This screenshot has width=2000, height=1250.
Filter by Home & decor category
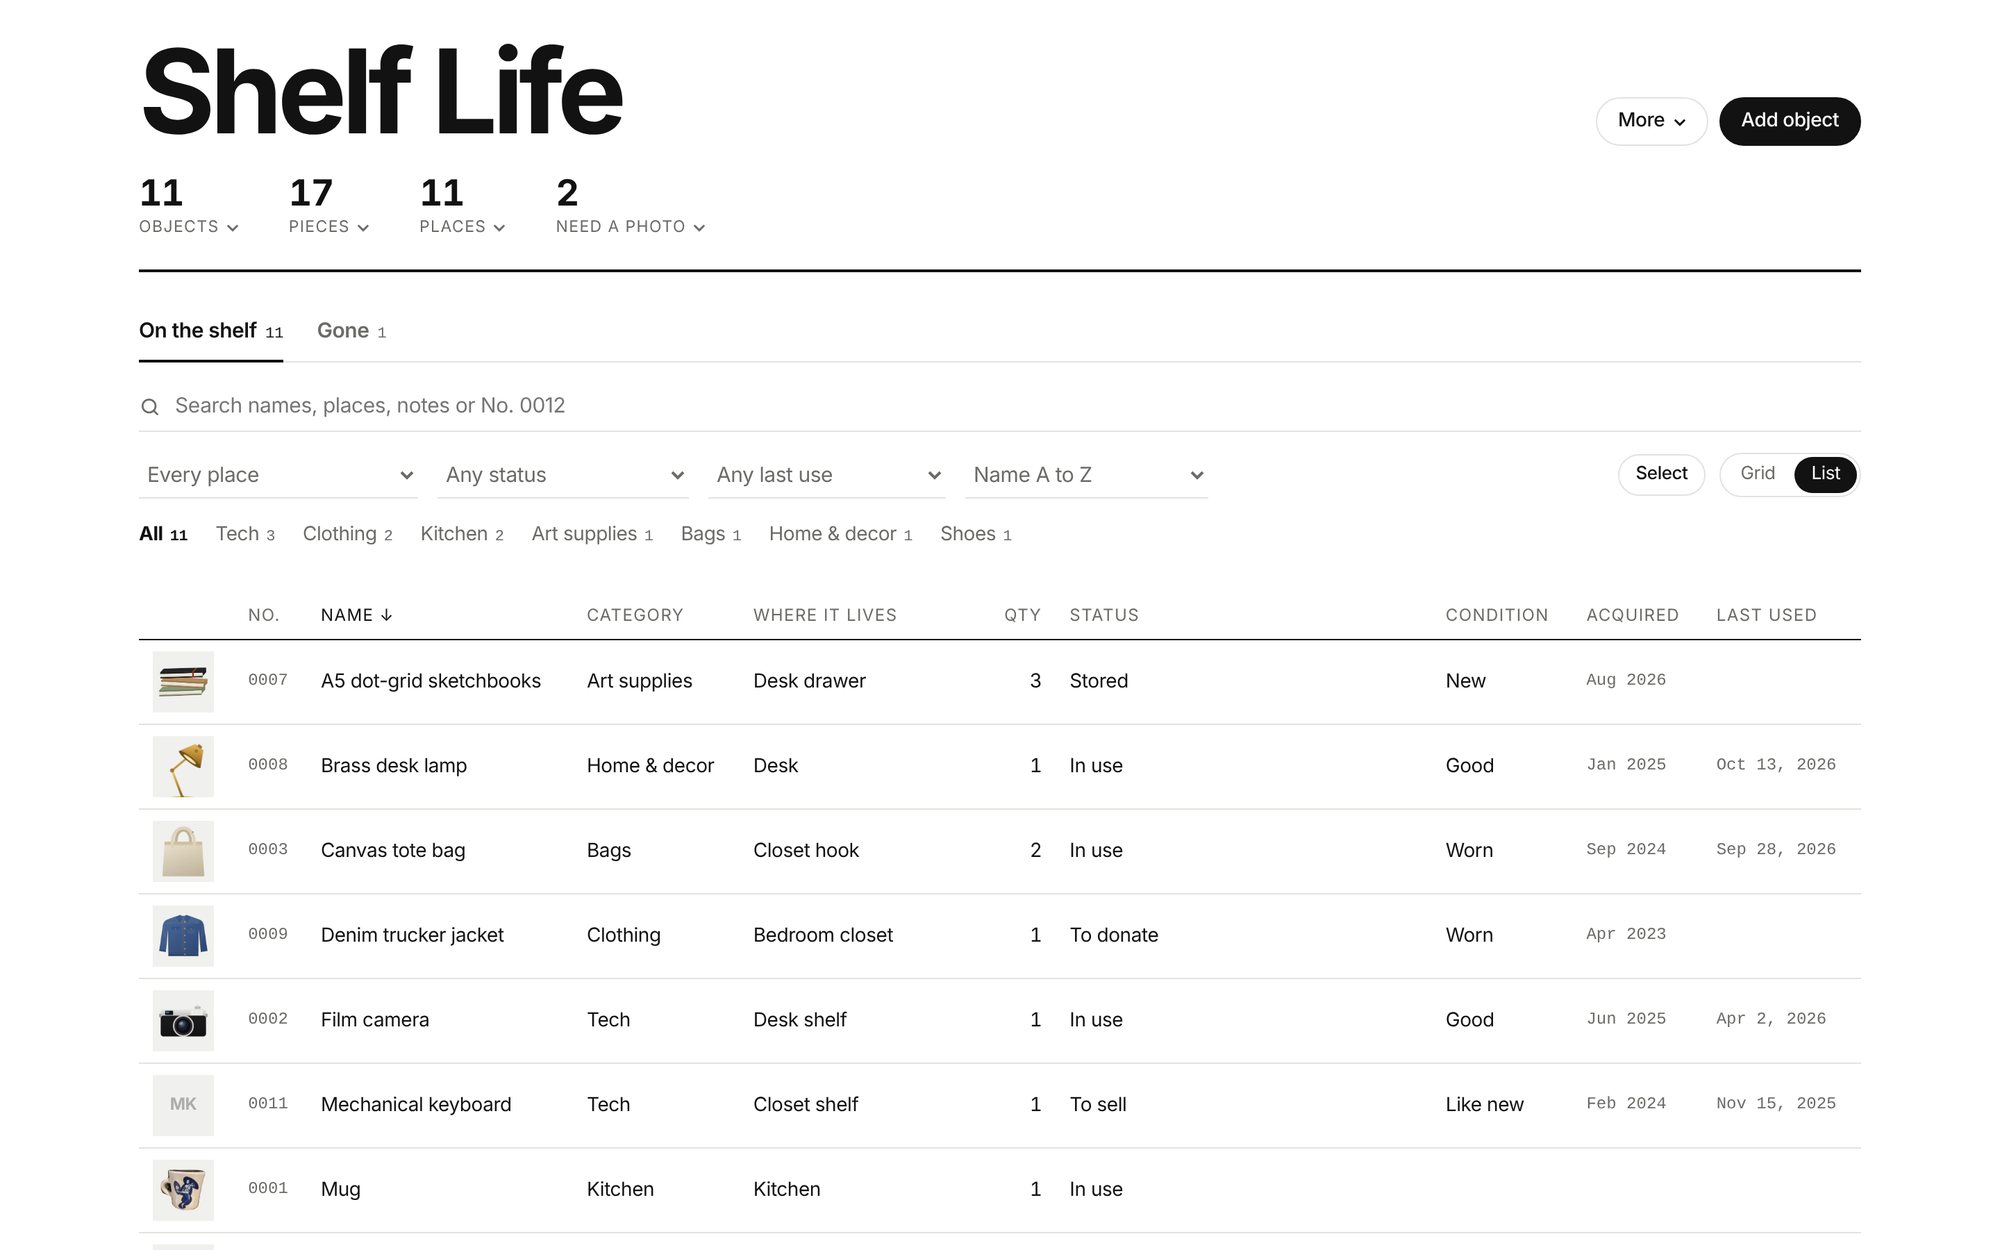pos(840,534)
